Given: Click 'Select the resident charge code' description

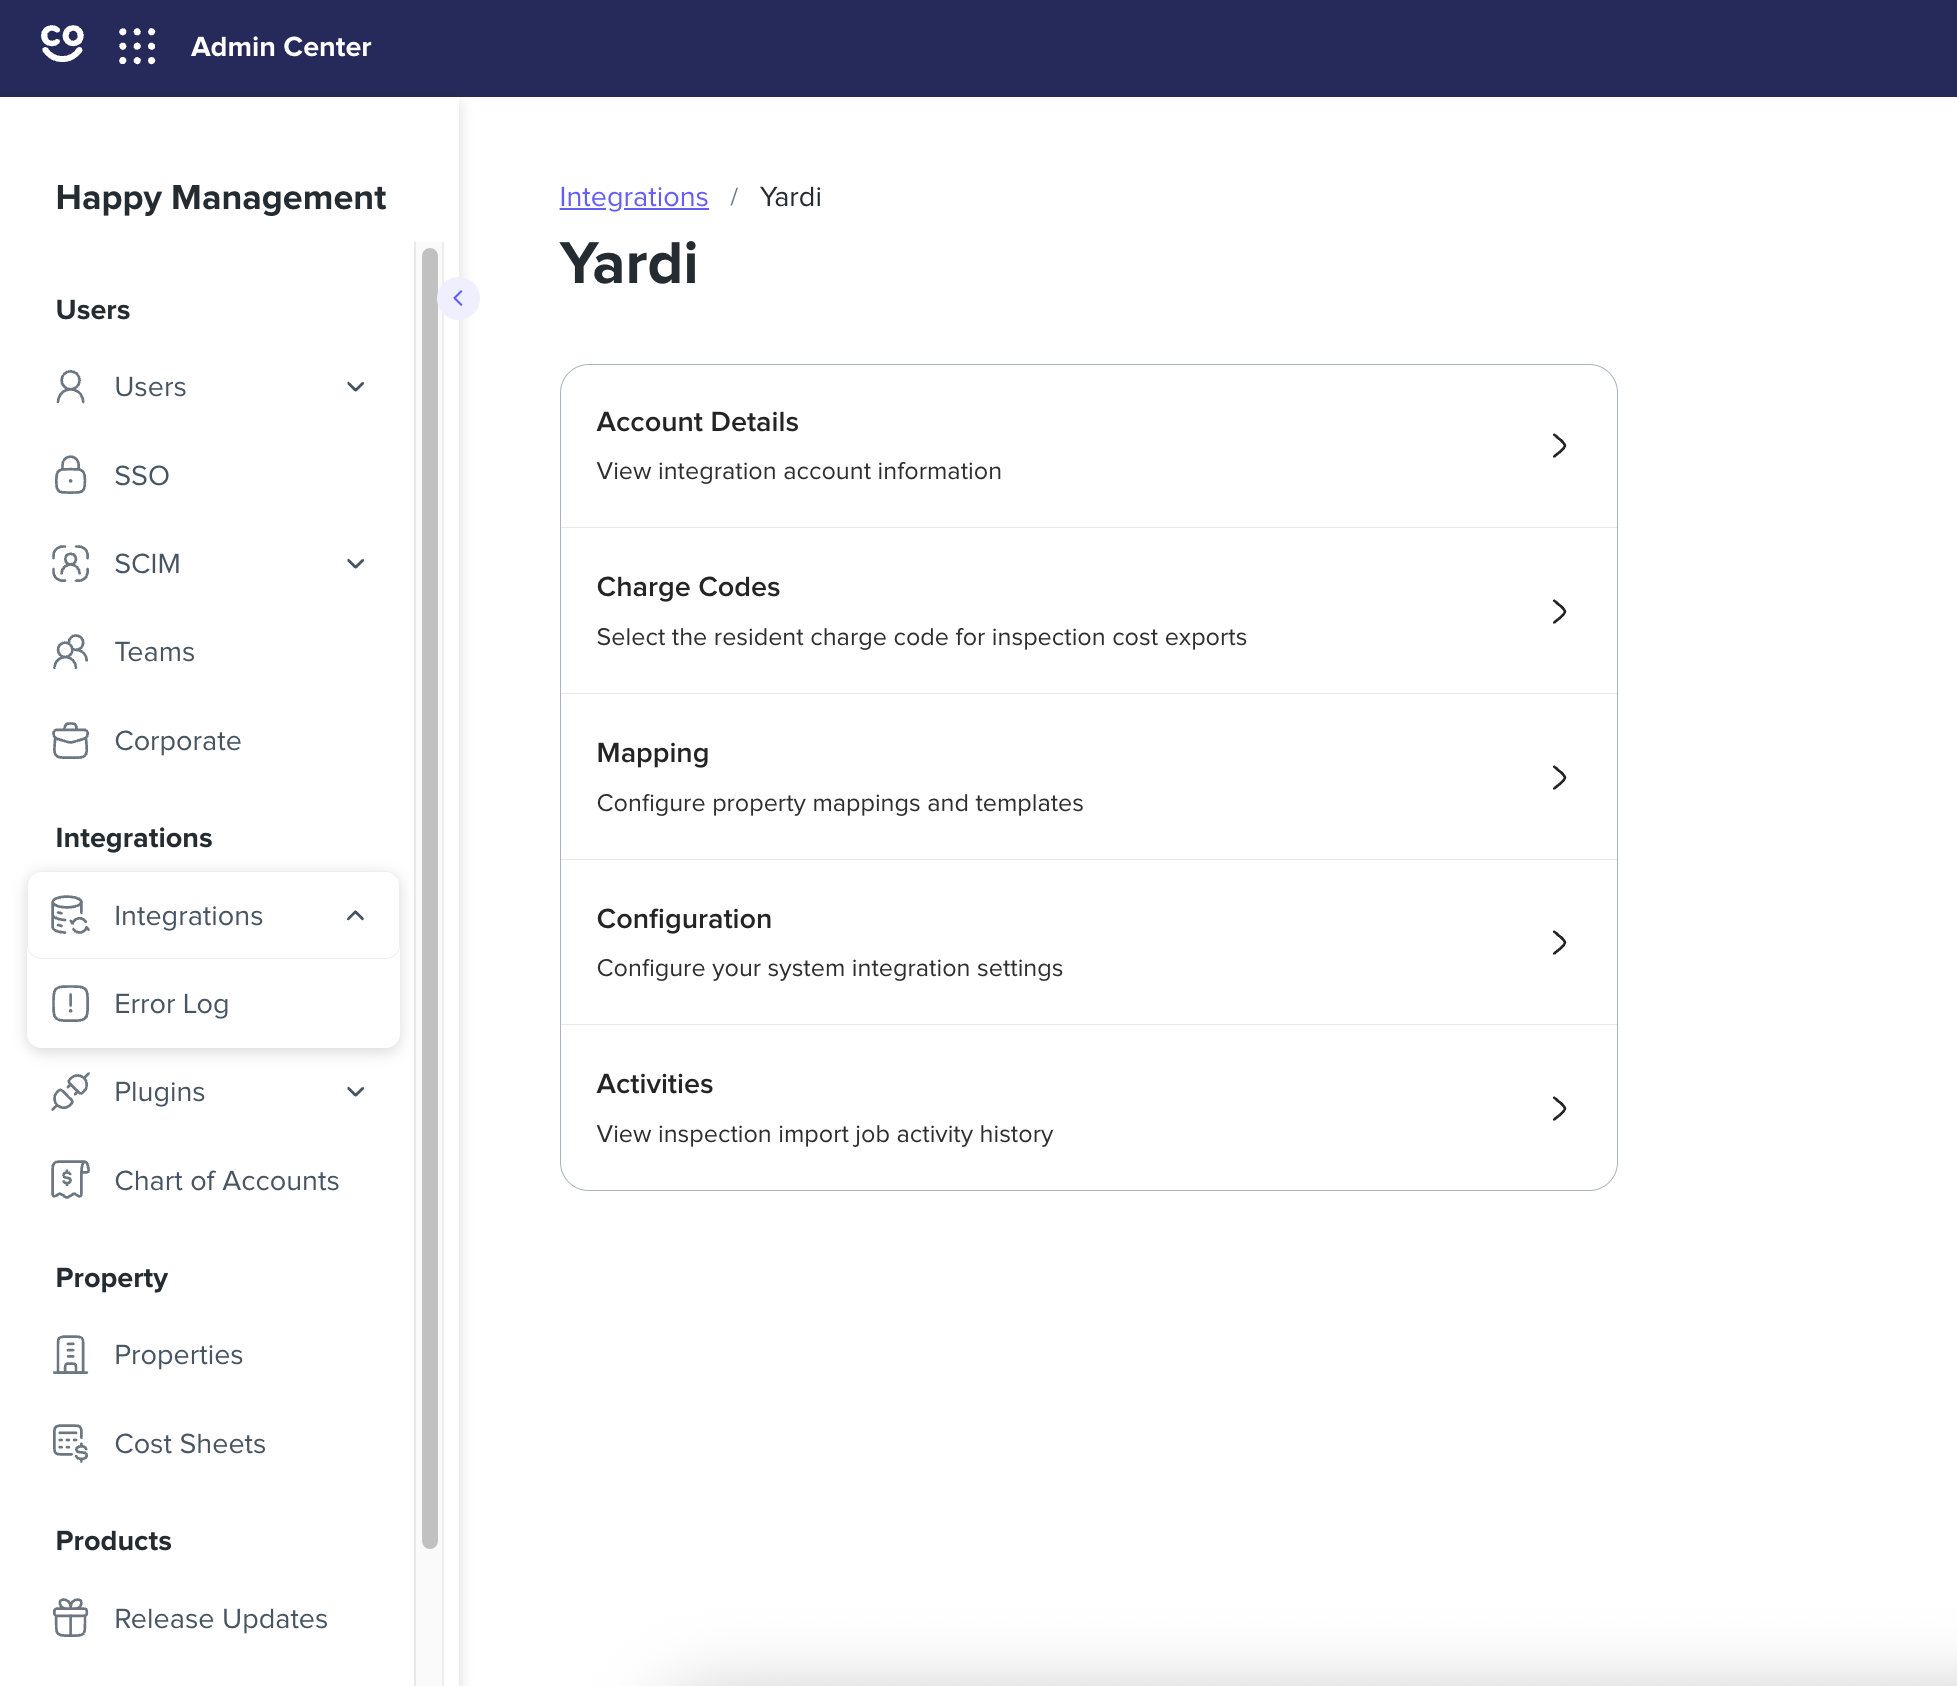Looking at the screenshot, I should tap(922, 637).
